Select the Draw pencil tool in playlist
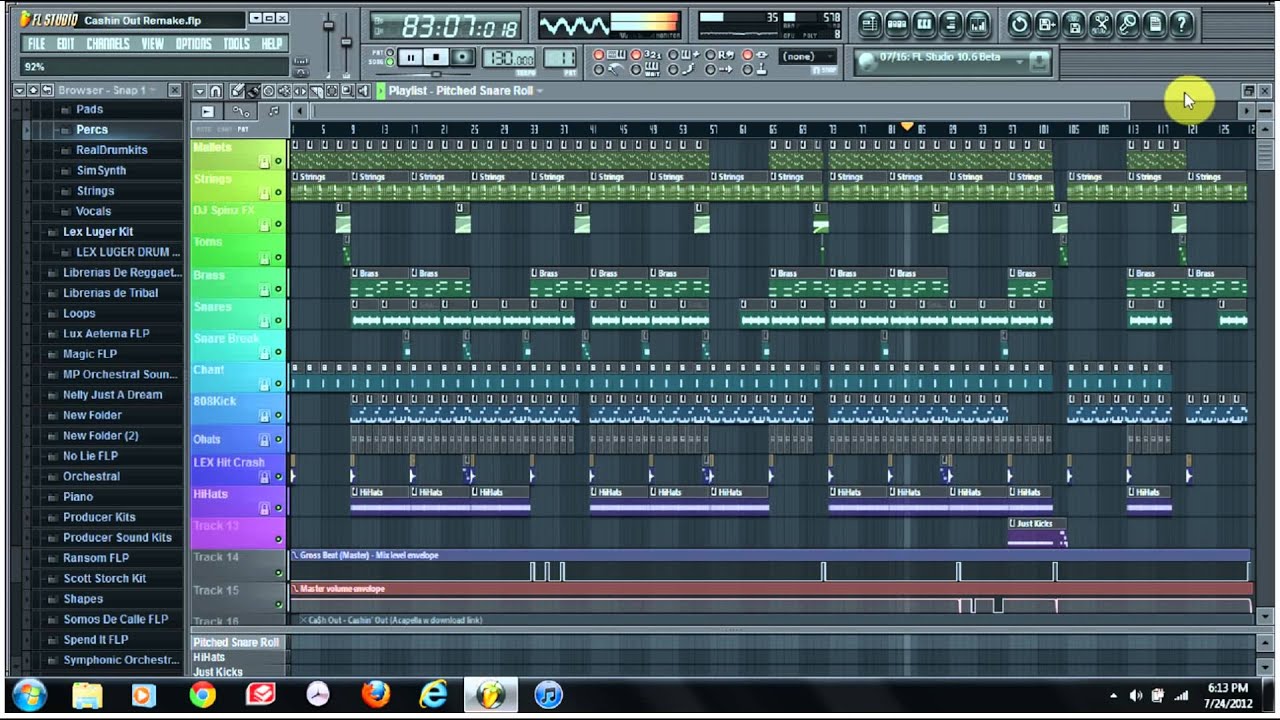The height and width of the screenshot is (720, 1280). [238, 91]
